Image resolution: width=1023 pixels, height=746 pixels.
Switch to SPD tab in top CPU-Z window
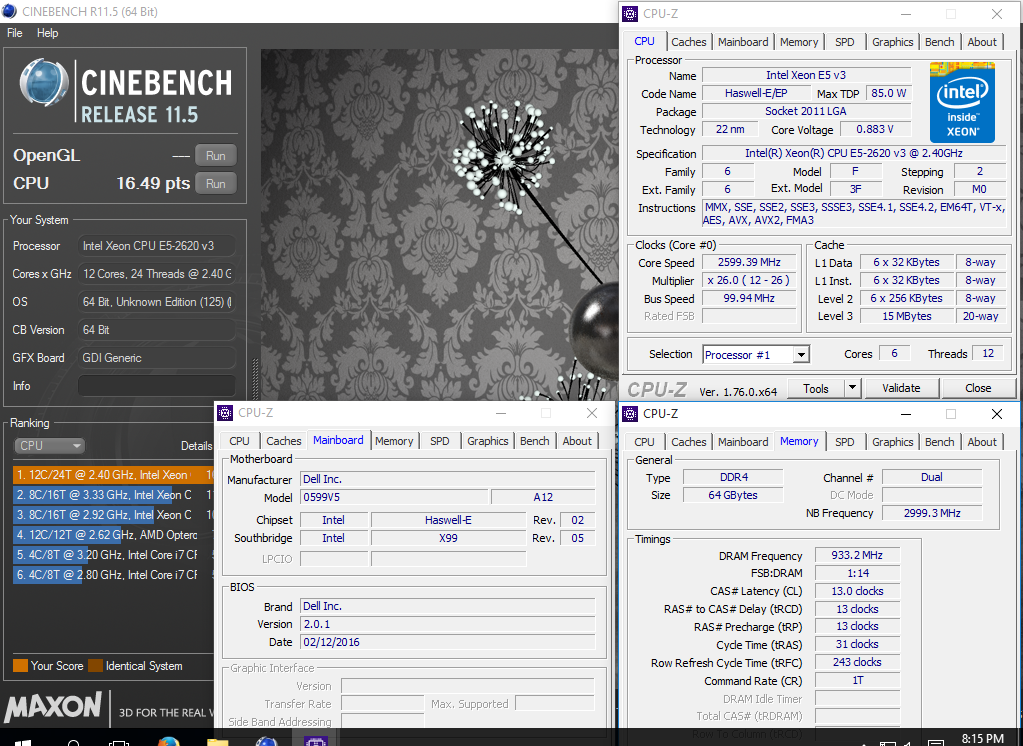coord(844,42)
